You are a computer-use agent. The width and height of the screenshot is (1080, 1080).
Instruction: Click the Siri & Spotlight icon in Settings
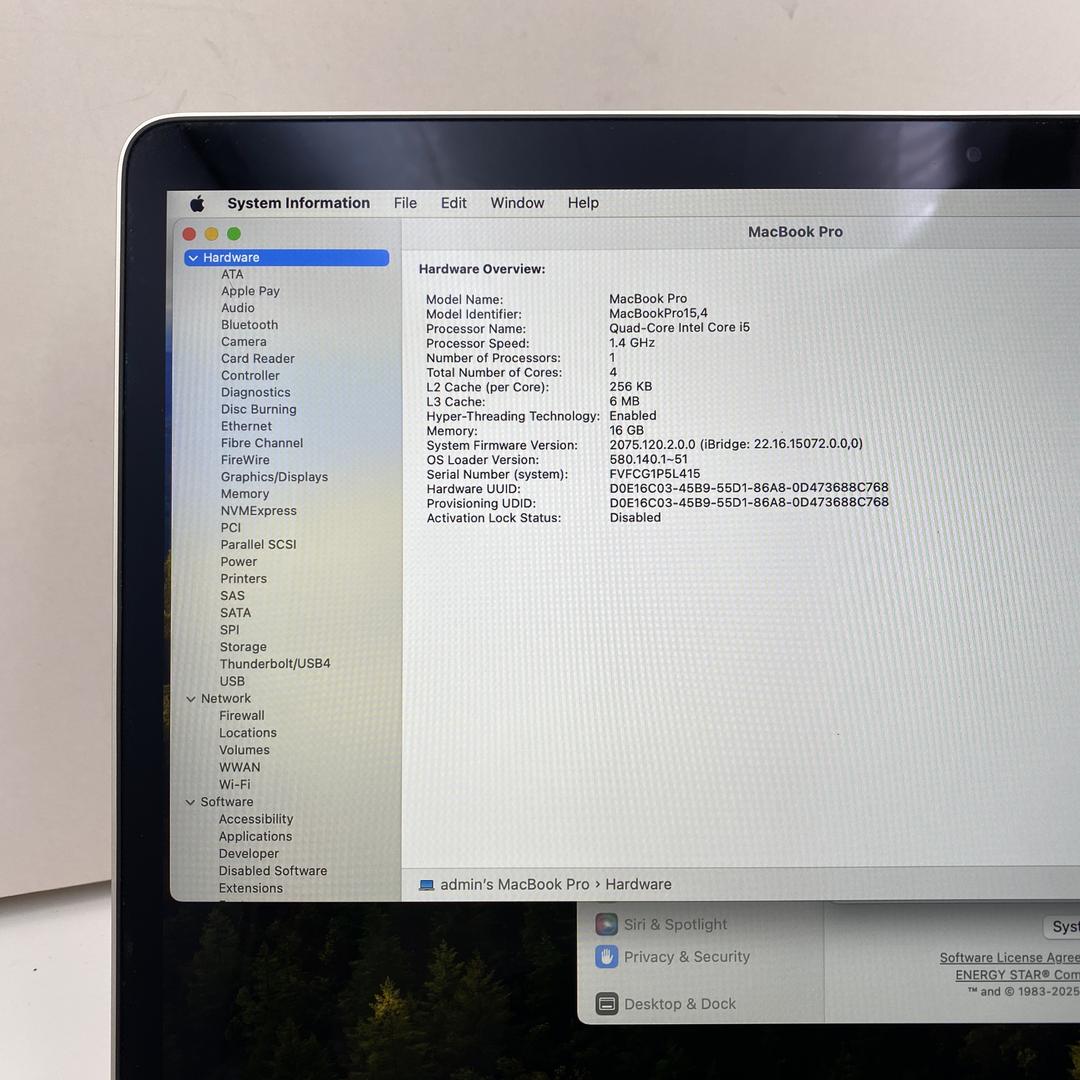(606, 924)
